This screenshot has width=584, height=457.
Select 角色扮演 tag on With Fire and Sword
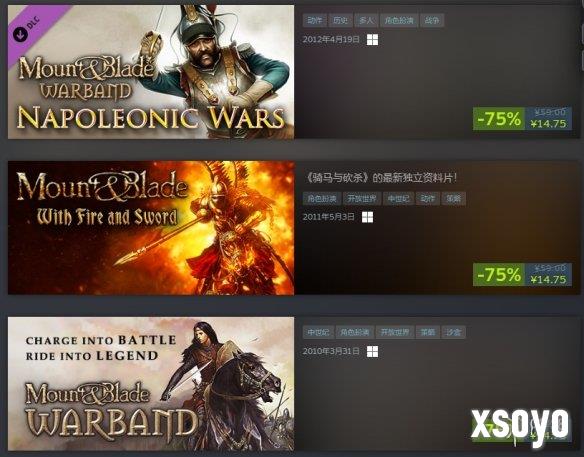(321, 199)
